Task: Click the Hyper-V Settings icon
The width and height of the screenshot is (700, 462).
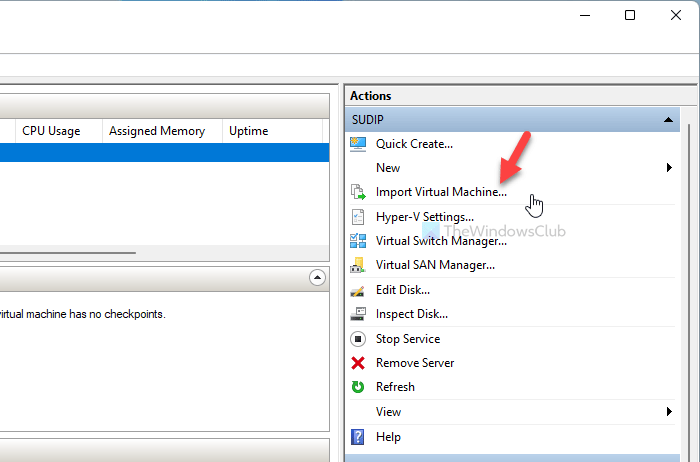Action: coord(359,216)
